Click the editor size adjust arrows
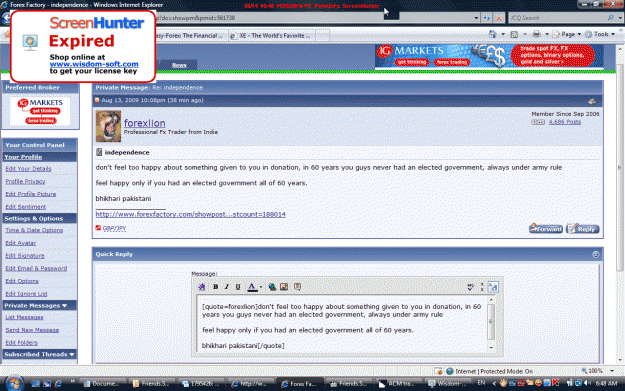Image resolution: width=625 pixels, height=391 pixels. pos(482,287)
